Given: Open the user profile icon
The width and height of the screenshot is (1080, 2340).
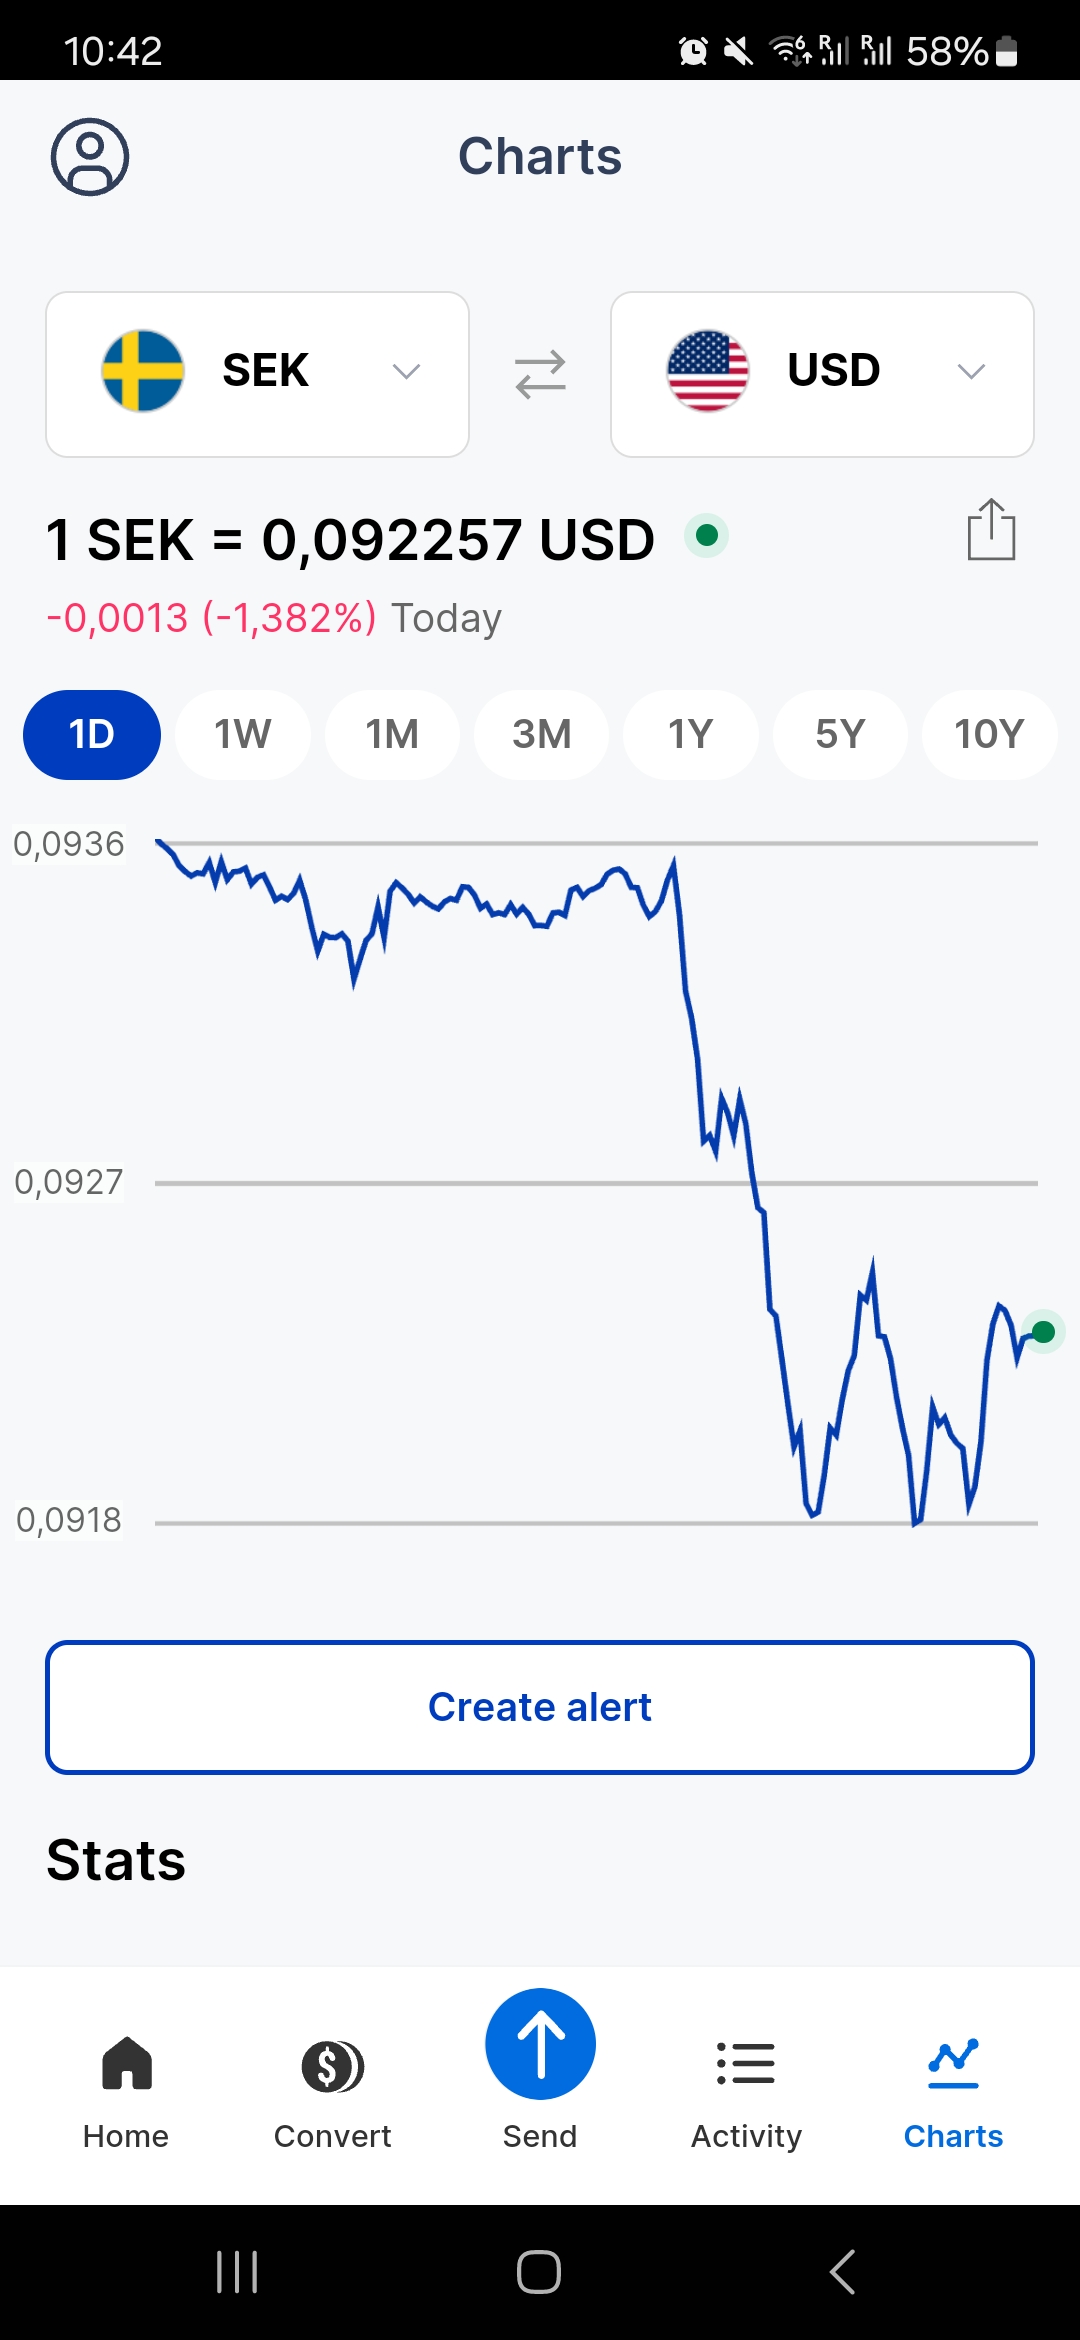Looking at the screenshot, I should (90, 157).
